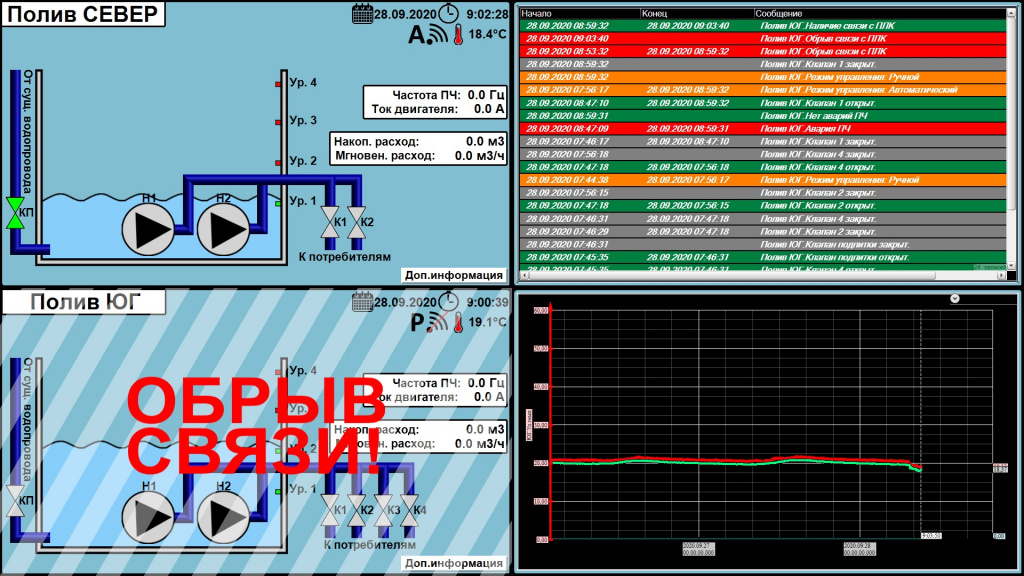The width and height of the screenshot is (1024, 576).
Task: Click the signal strength icon in Полив СЕВЕР
Action: [x=438, y=34]
